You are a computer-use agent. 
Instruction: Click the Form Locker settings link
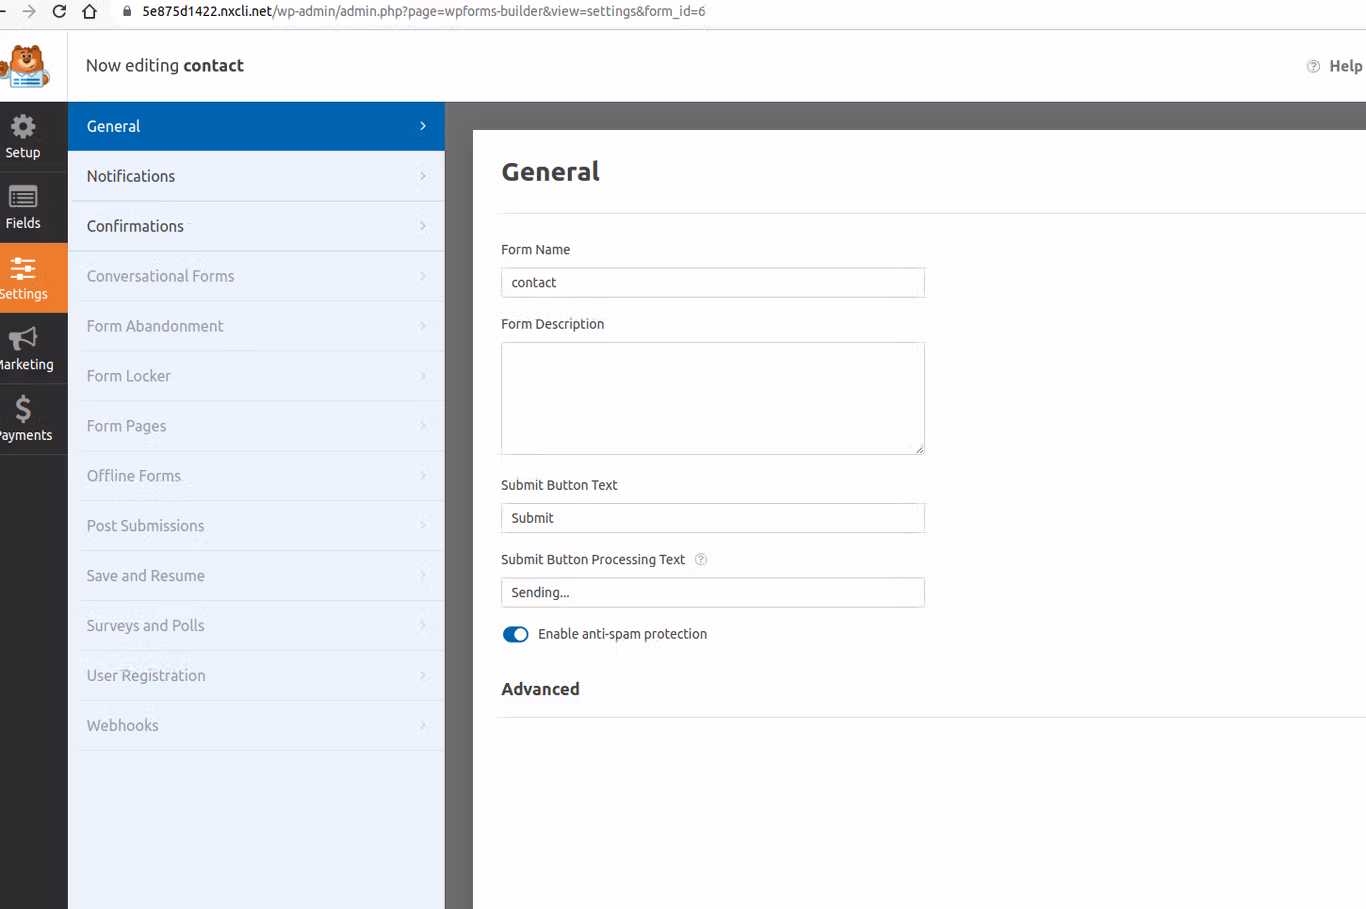pos(256,376)
